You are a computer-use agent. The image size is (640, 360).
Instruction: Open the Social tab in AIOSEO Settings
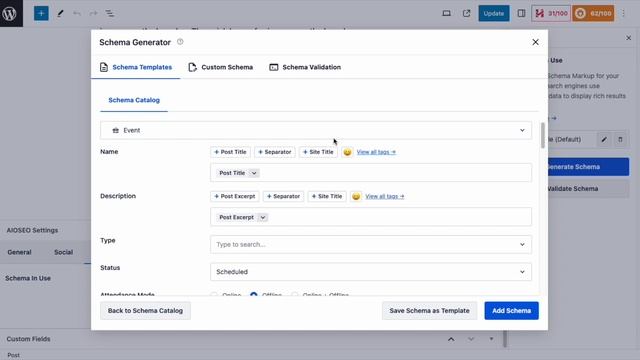pyautogui.click(x=63, y=252)
